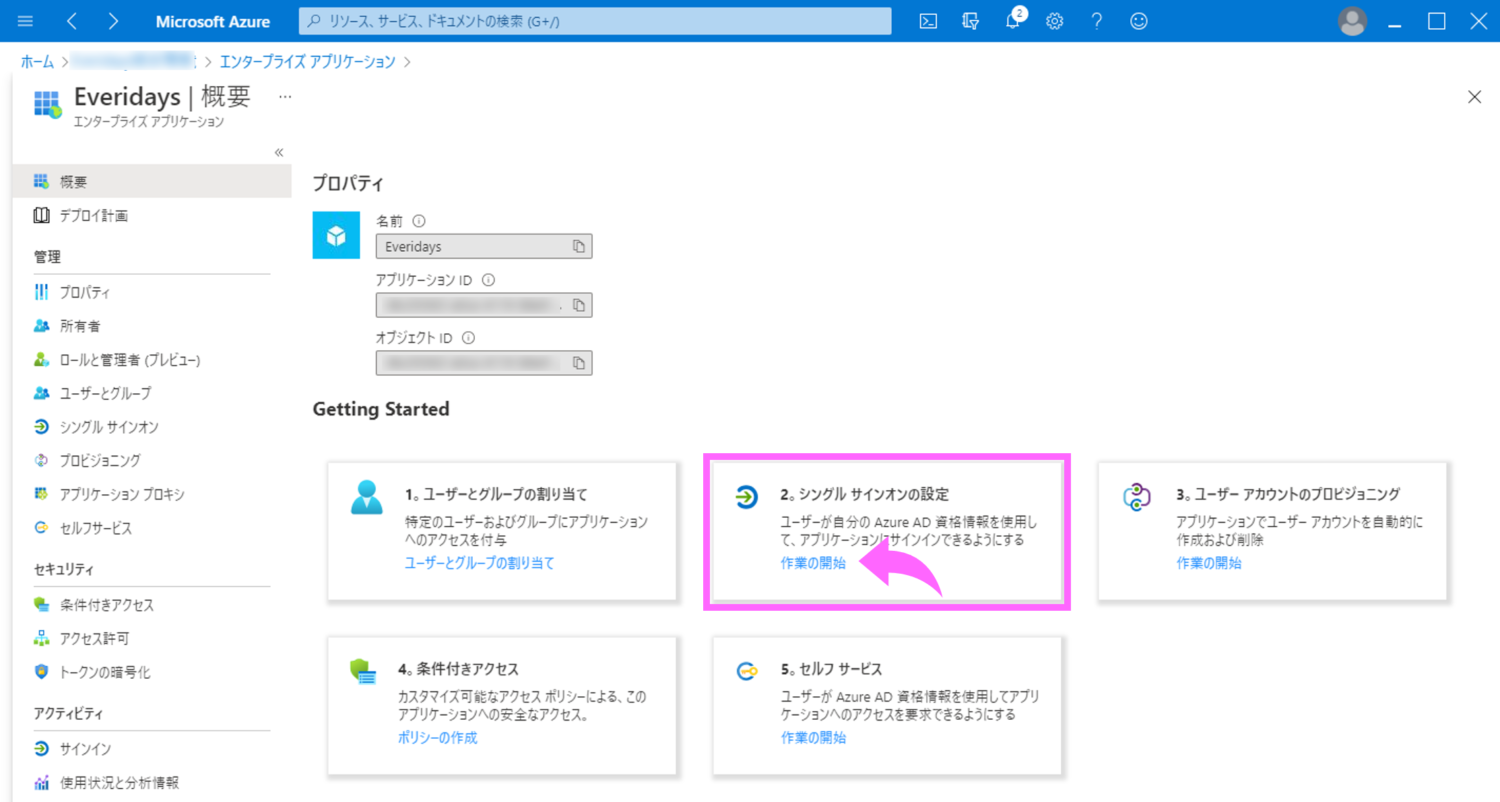Copy the アプリケーション ID value
The image size is (1500, 802).
coord(579,304)
